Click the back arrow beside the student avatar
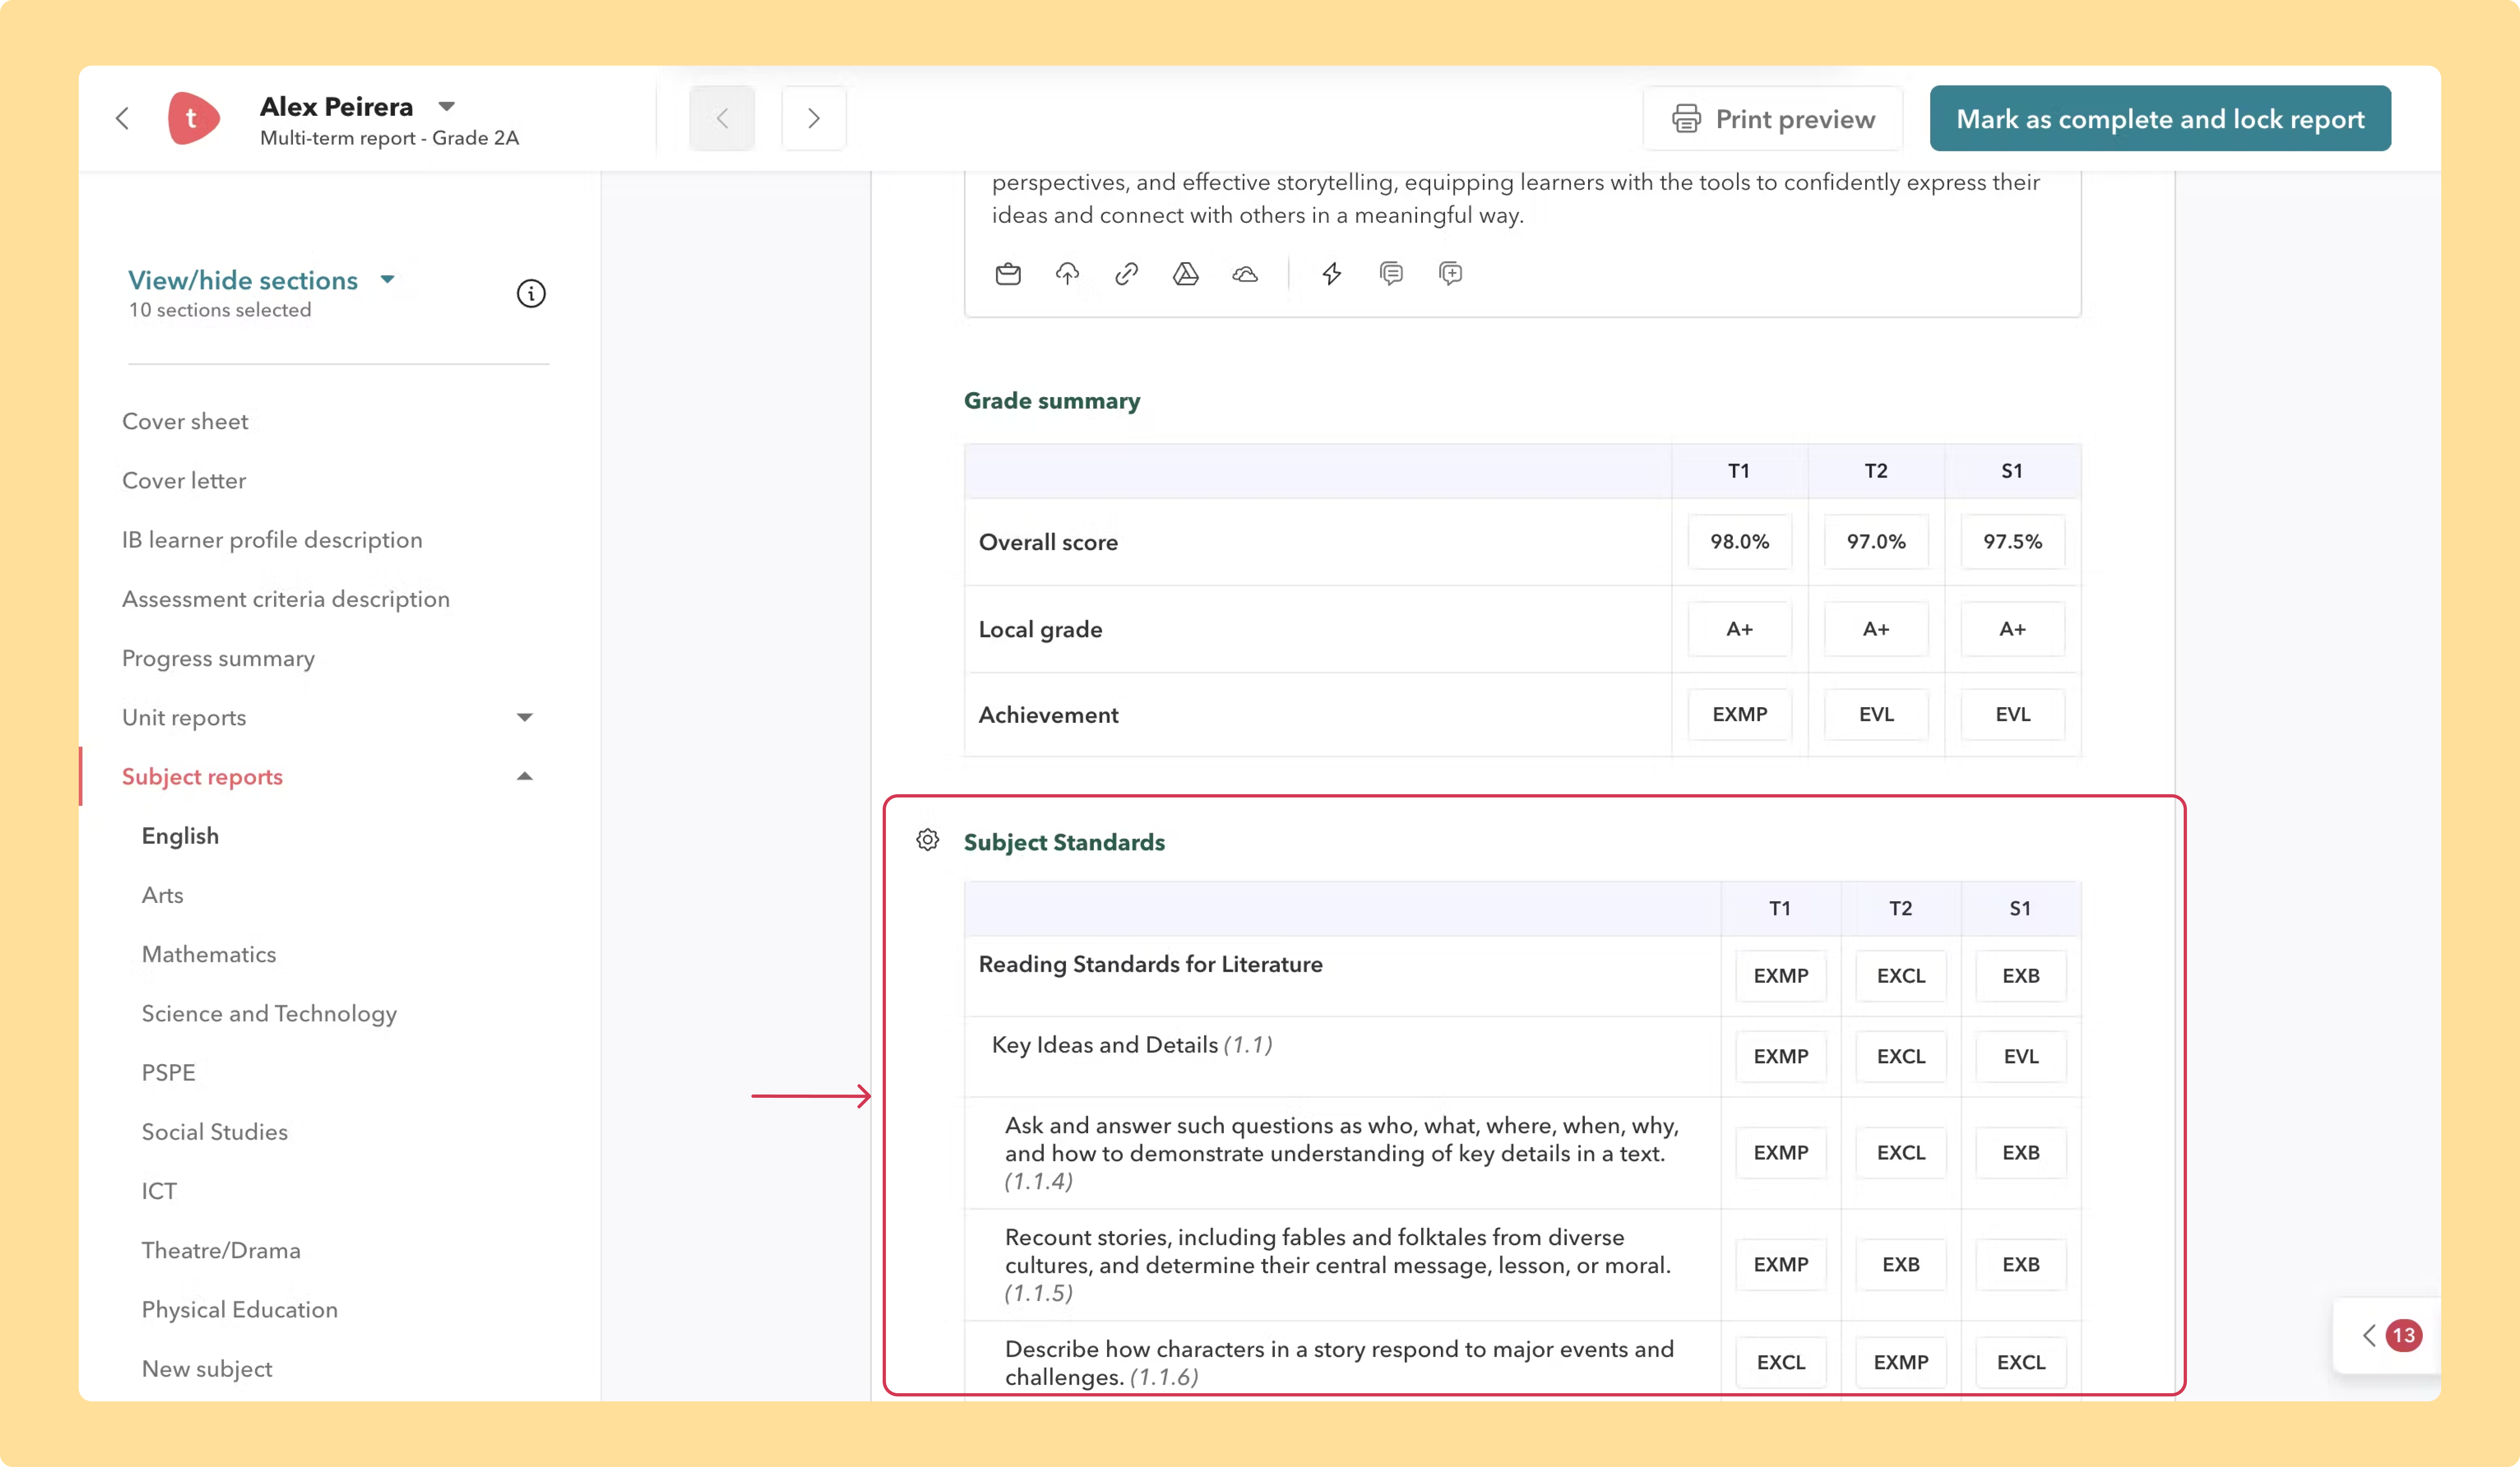 [122, 119]
